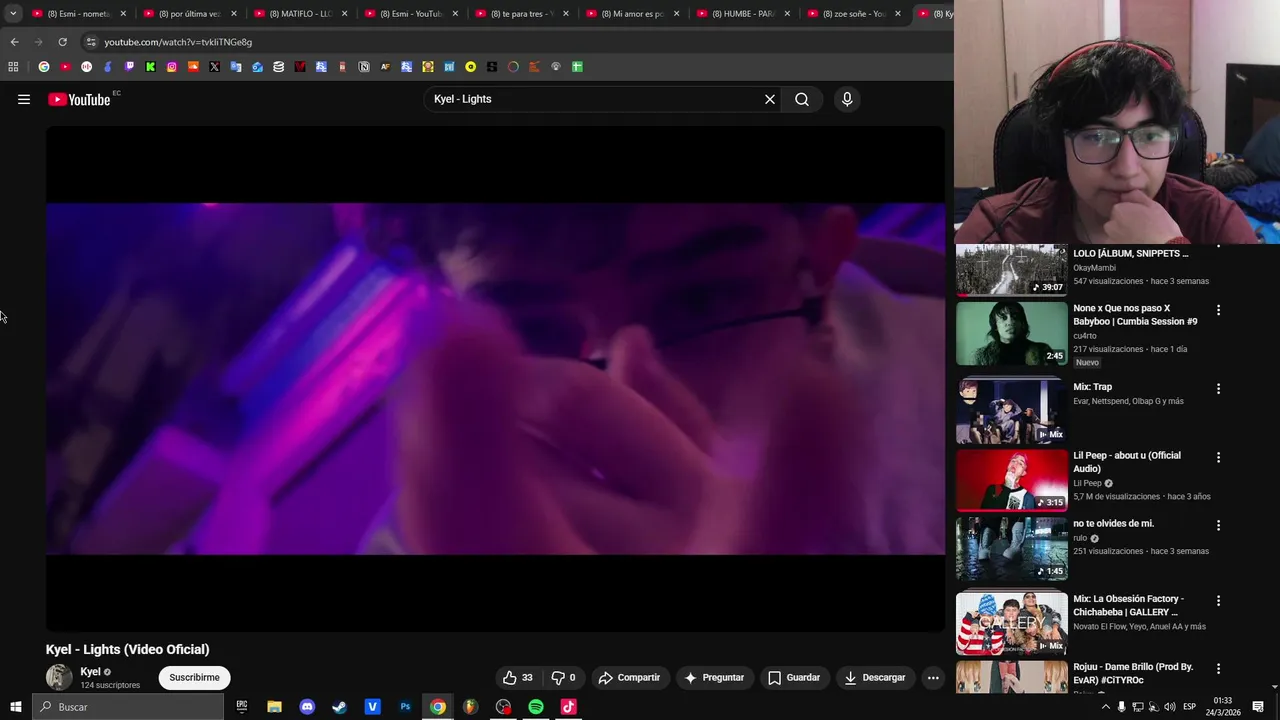Open the Kyel channel name link

[90, 672]
